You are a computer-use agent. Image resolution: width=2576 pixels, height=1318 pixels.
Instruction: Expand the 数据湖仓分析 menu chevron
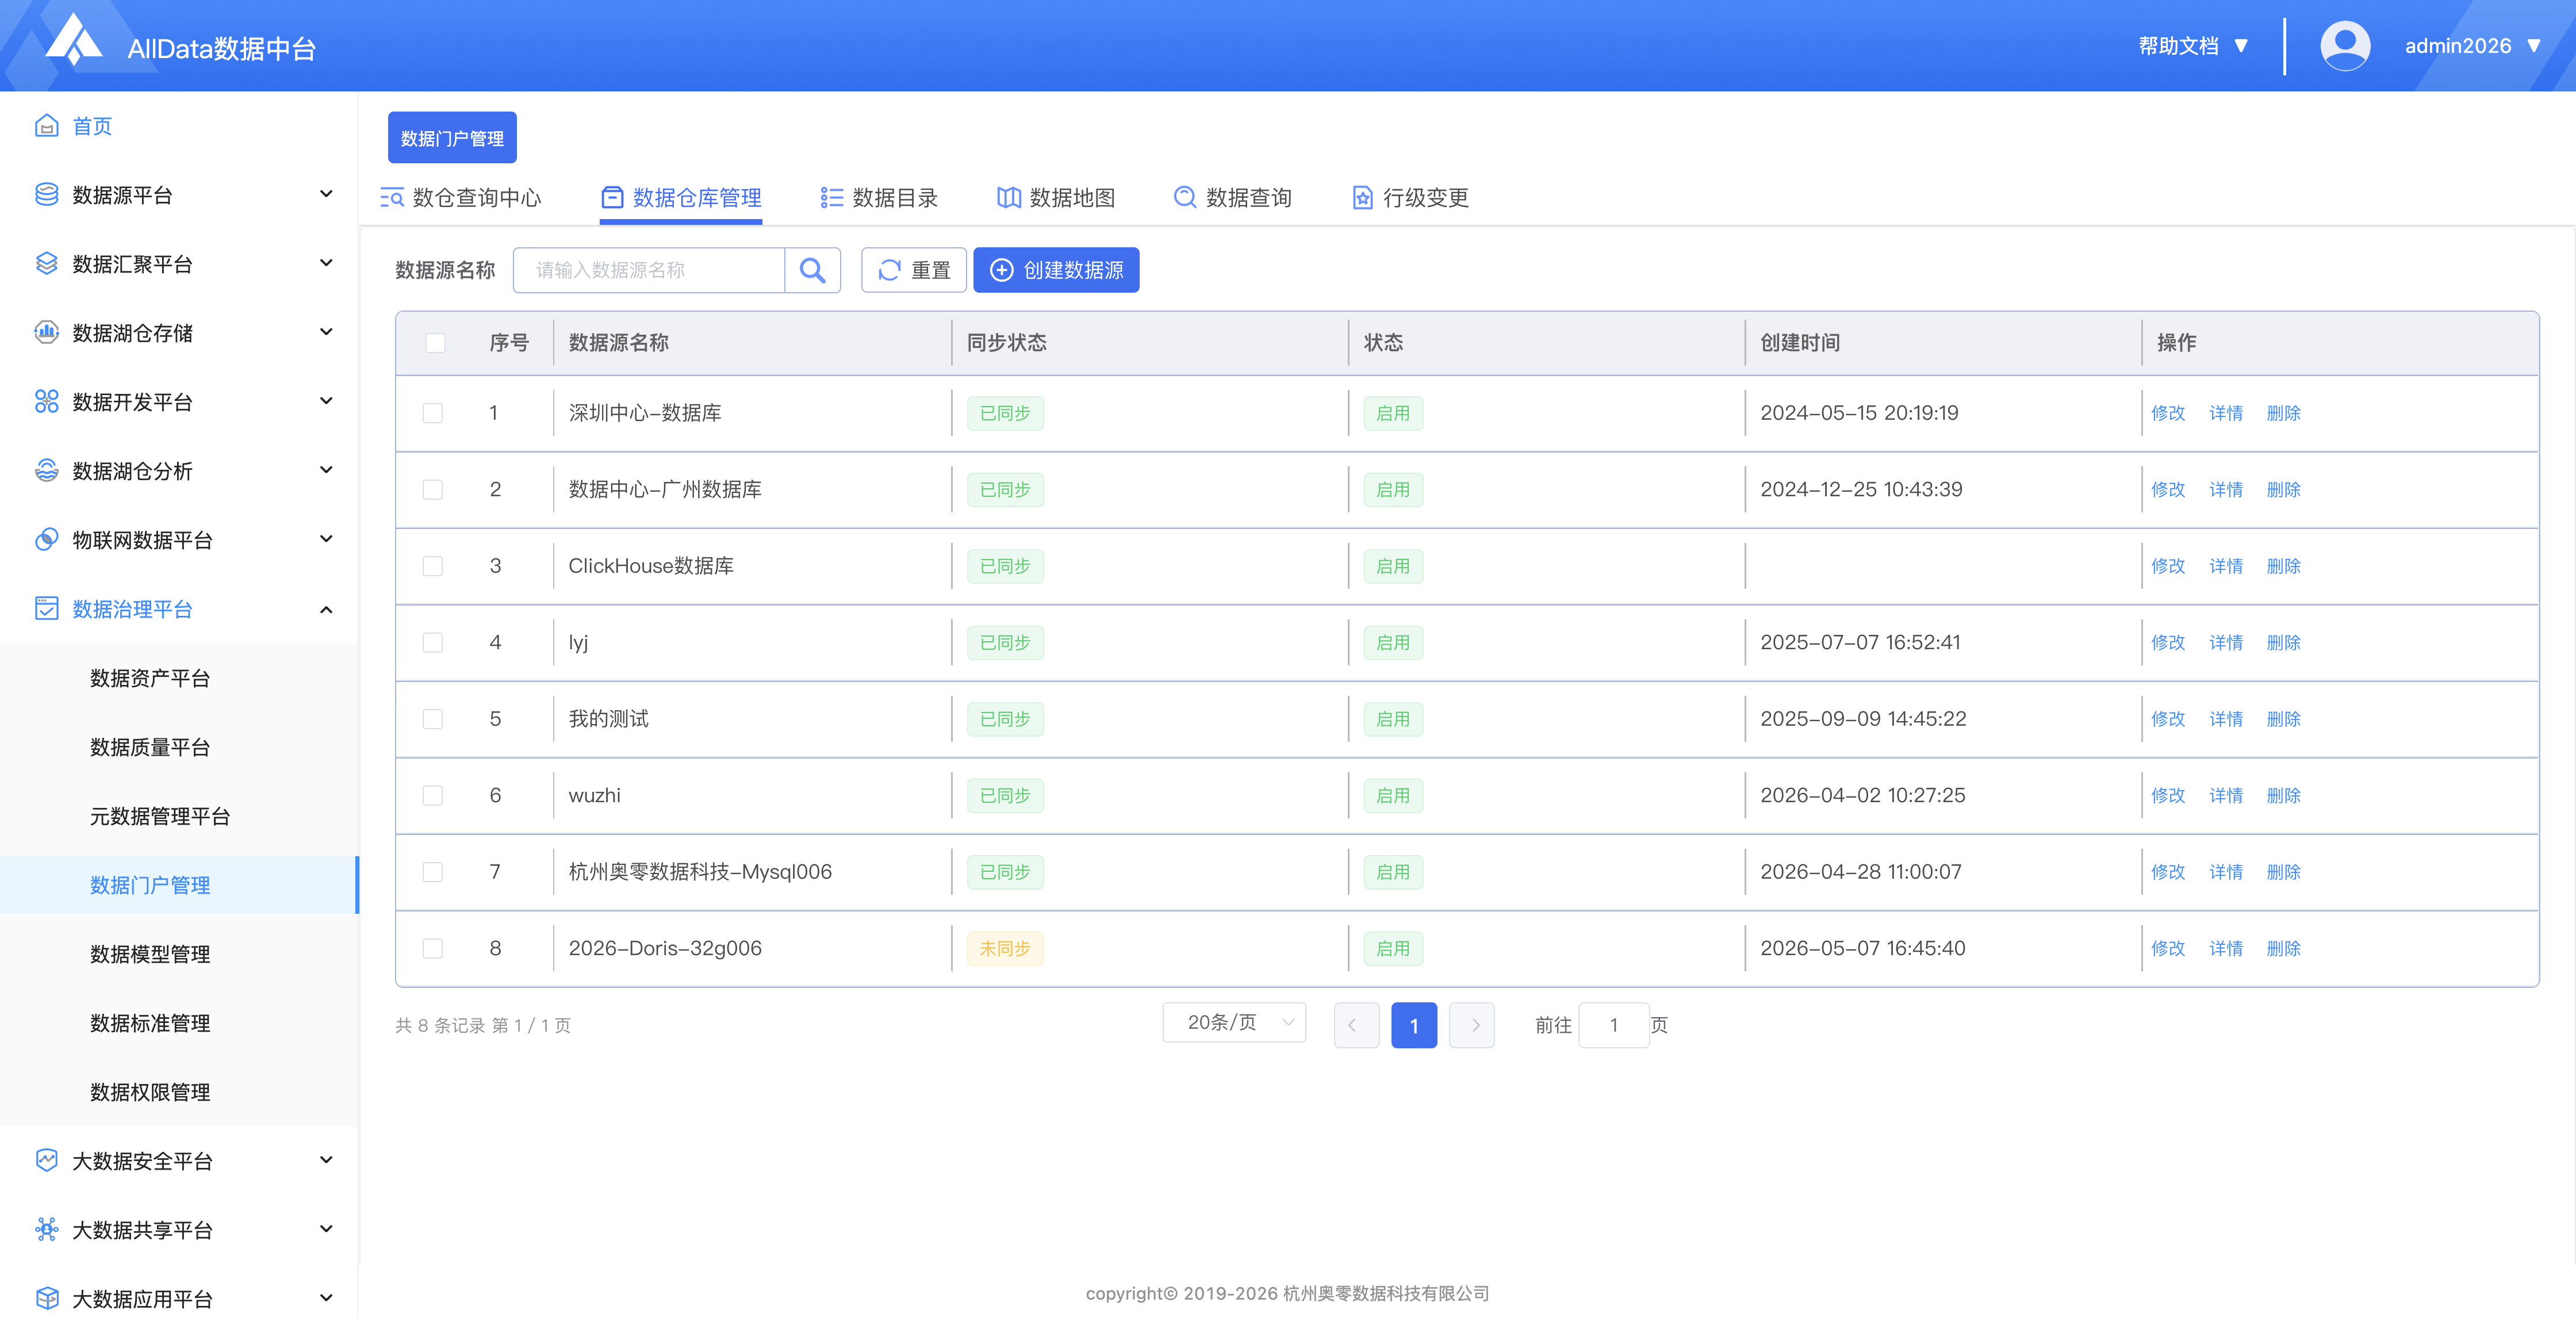click(326, 470)
